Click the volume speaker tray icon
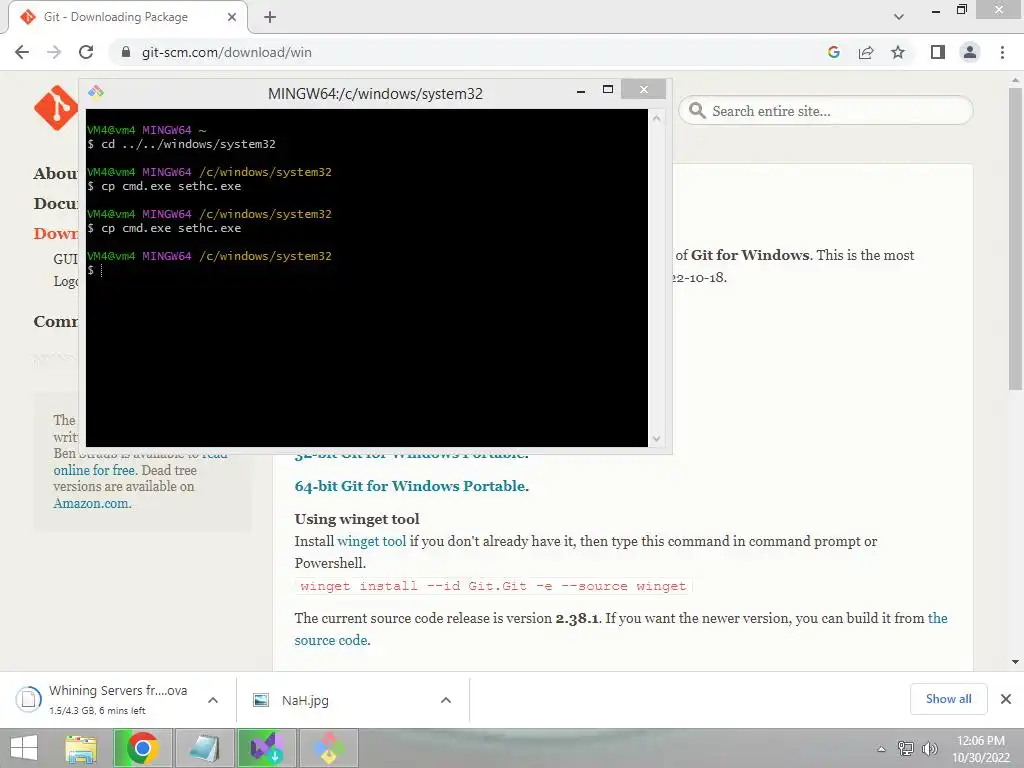1024x768 pixels. pyautogui.click(x=929, y=749)
